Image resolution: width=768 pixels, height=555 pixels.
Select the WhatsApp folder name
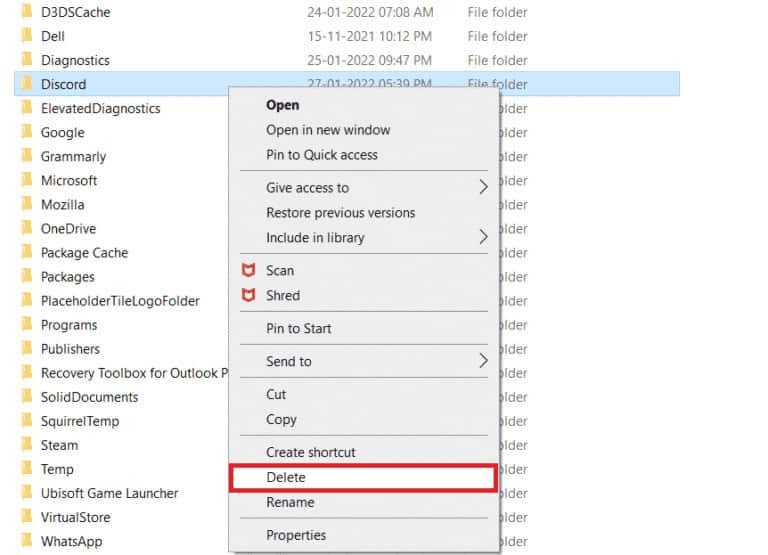(72, 541)
